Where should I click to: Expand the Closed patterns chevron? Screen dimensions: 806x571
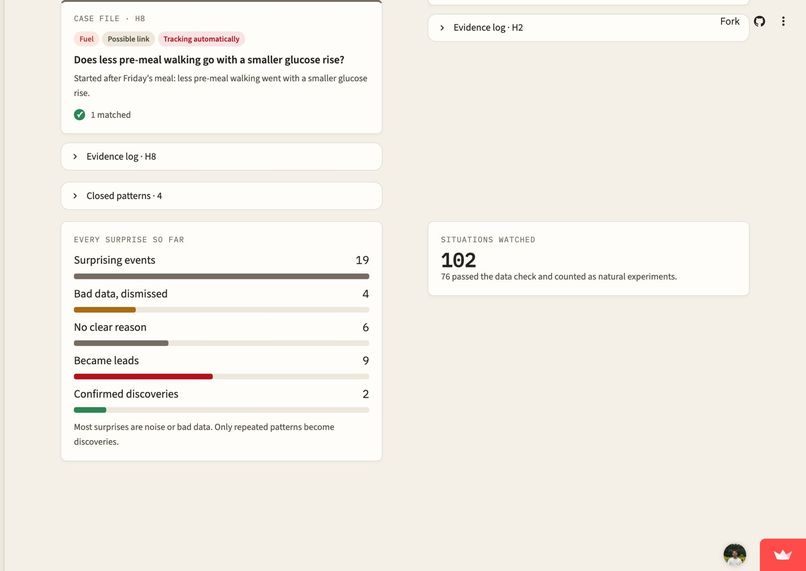75,196
